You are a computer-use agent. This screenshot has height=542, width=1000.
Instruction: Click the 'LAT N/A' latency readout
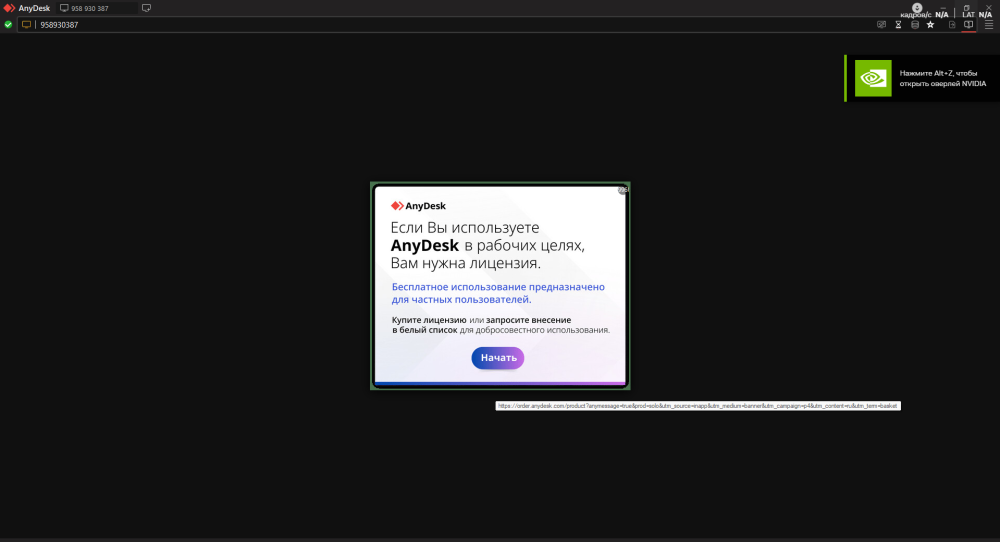[x=976, y=14]
